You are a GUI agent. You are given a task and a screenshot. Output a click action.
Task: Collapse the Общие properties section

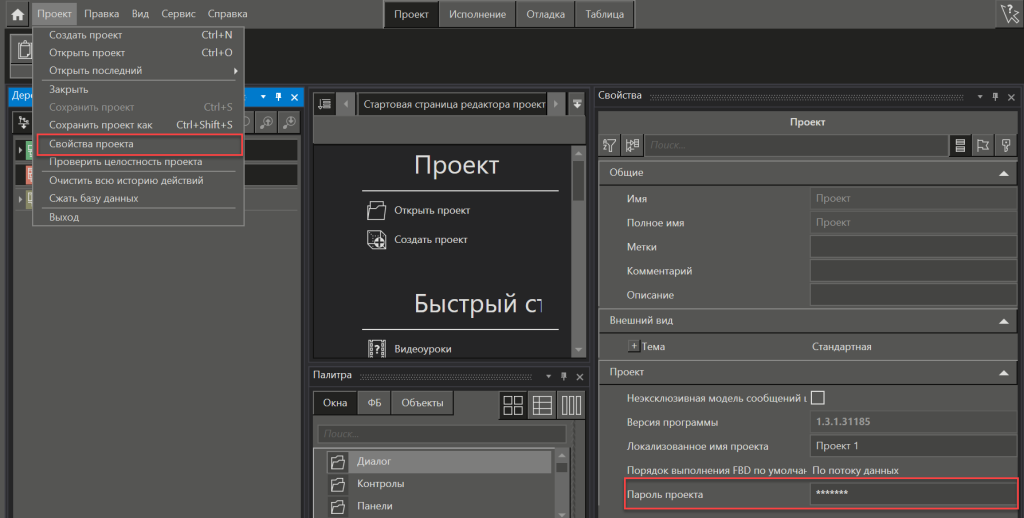(1003, 173)
